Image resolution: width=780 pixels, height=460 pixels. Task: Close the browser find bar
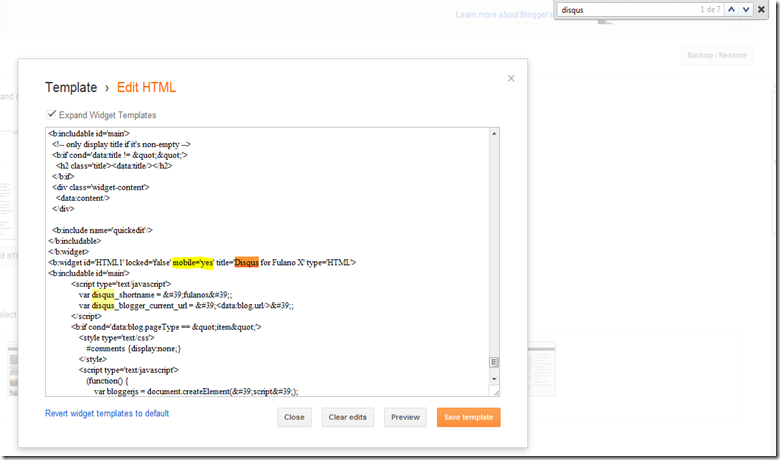click(761, 9)
